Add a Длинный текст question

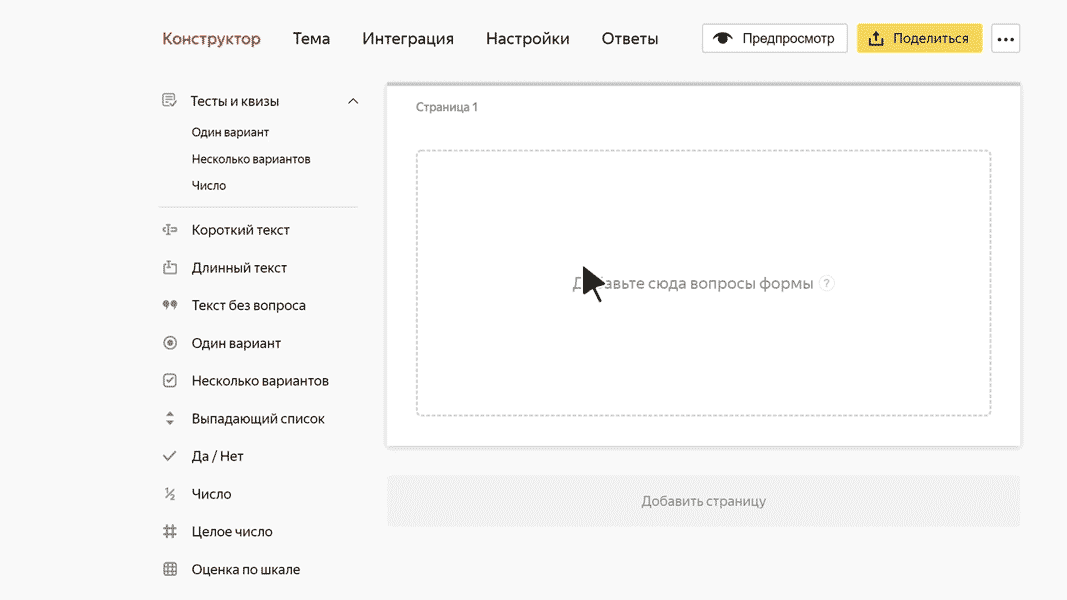239,268
